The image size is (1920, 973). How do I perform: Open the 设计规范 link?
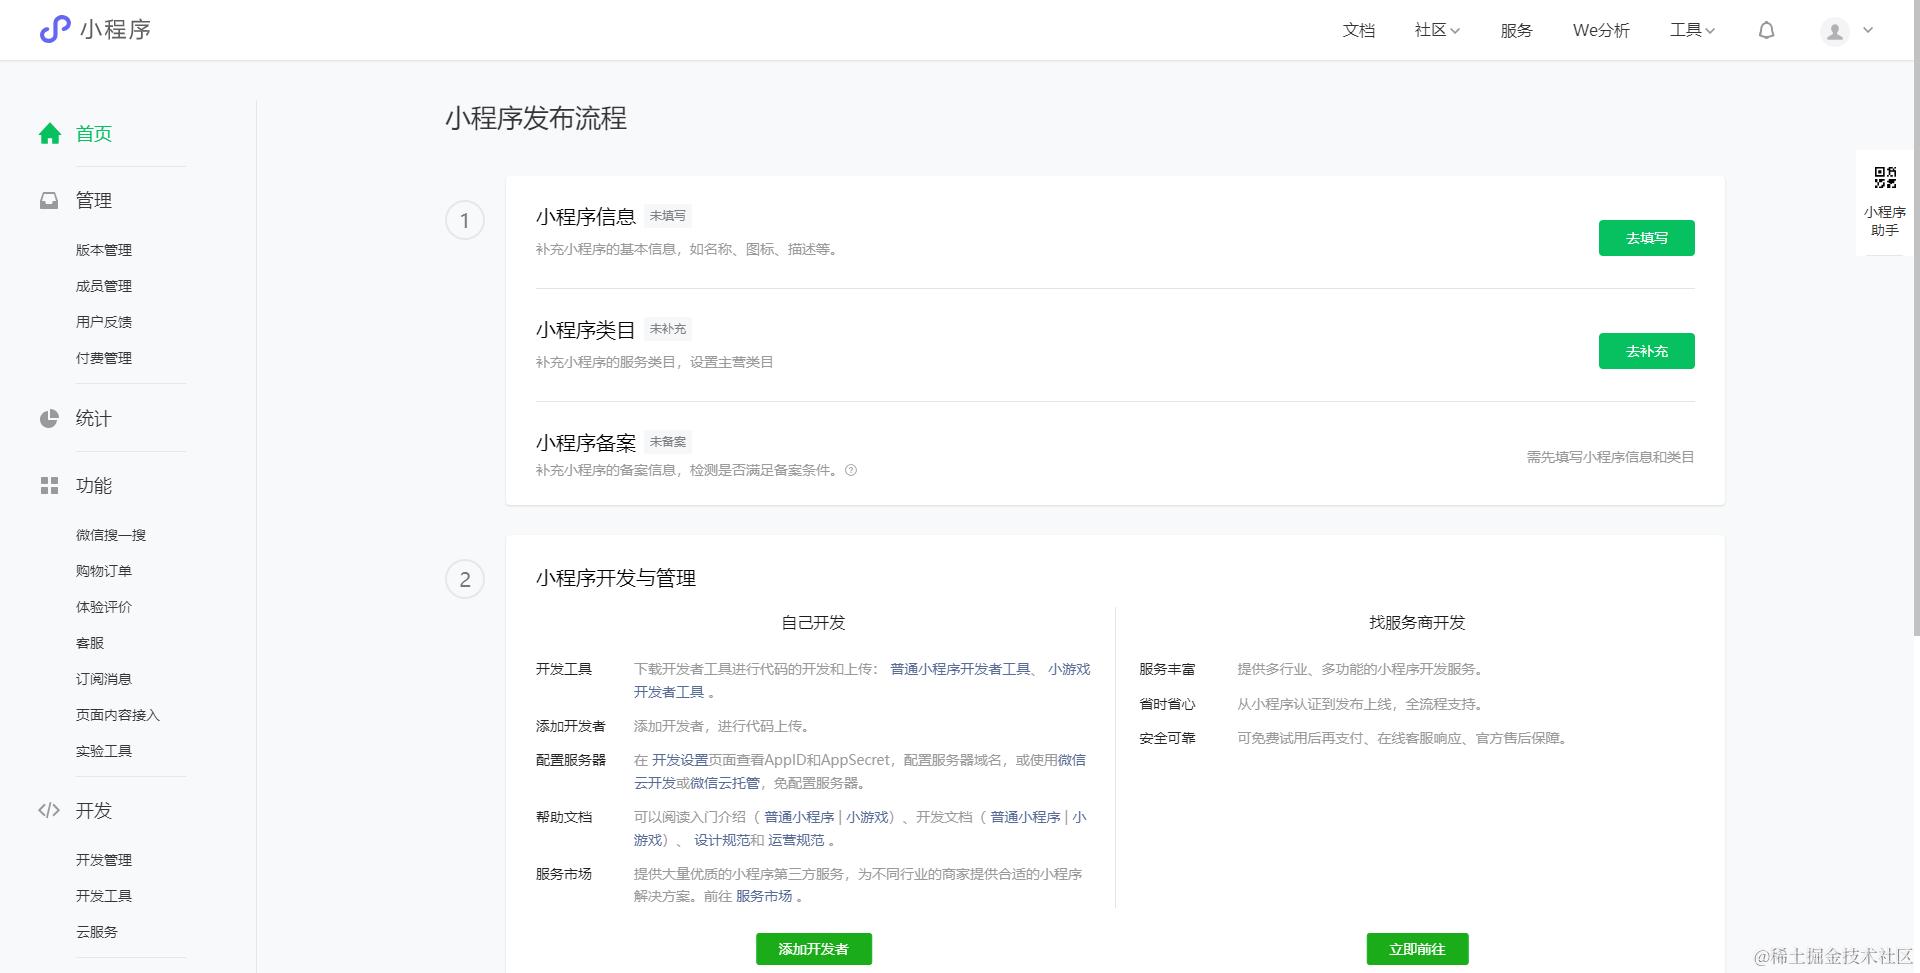(x=722, y=840)
